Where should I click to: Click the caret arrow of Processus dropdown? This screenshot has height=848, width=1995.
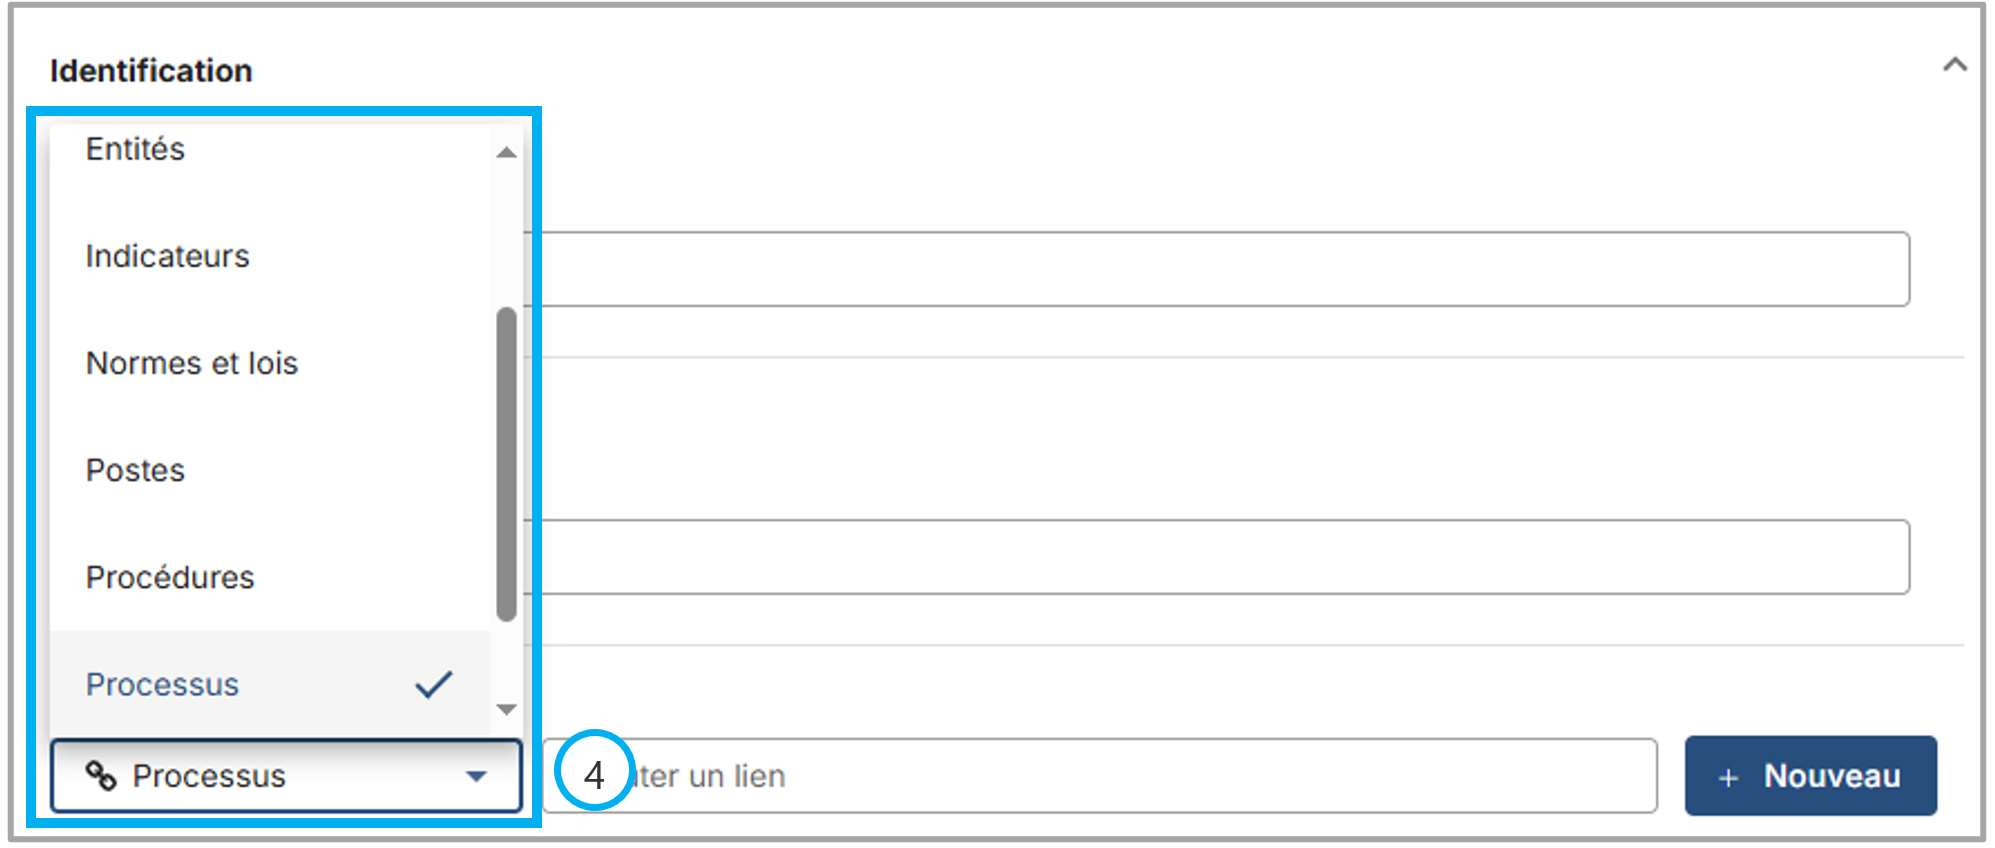[477, 776]
